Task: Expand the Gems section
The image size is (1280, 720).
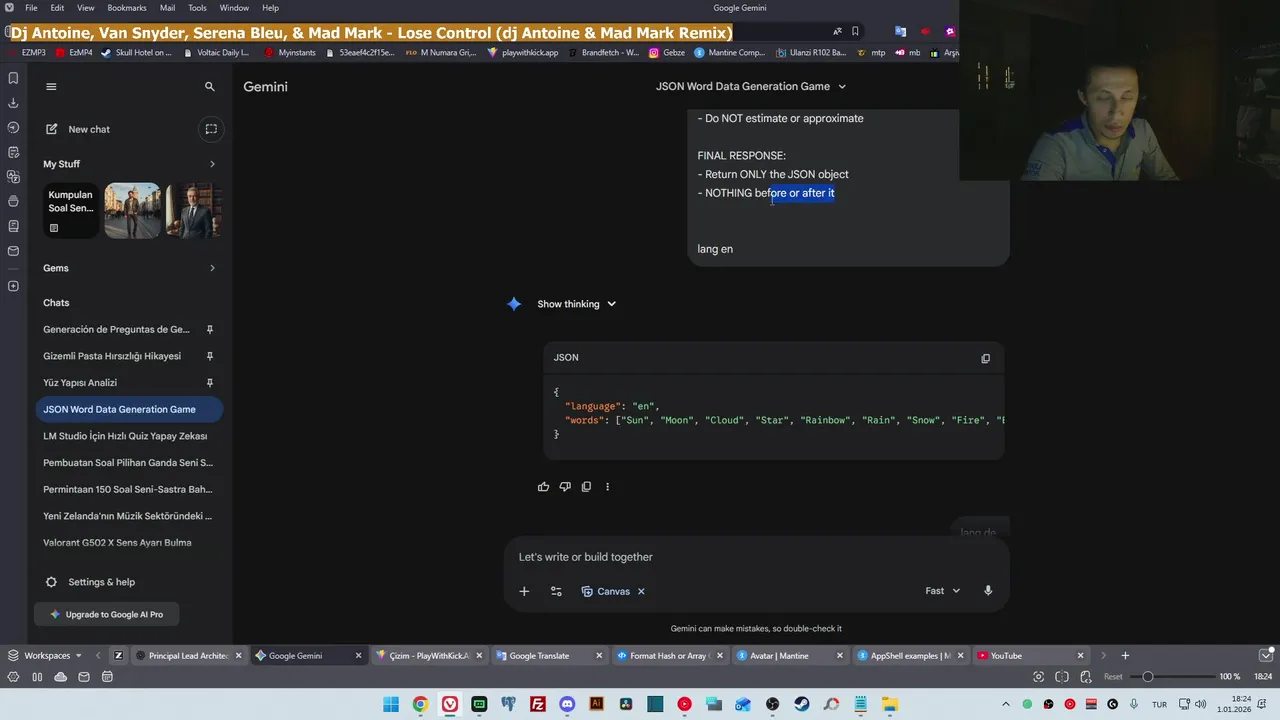Action: [x=212, y=268]
